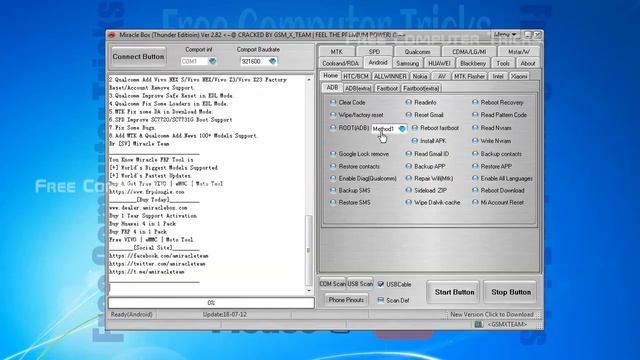The height and width of the screenshot is (360, 640).
Task: Select the Reboot fastboot option
Action: 435,128
